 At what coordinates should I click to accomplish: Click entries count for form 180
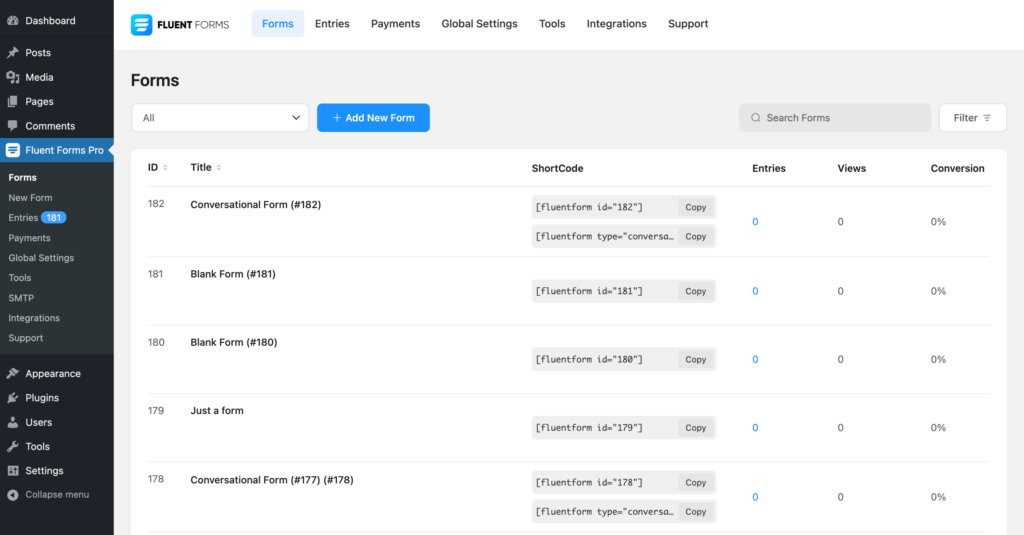pyautogui.click(x=755, y=359)
